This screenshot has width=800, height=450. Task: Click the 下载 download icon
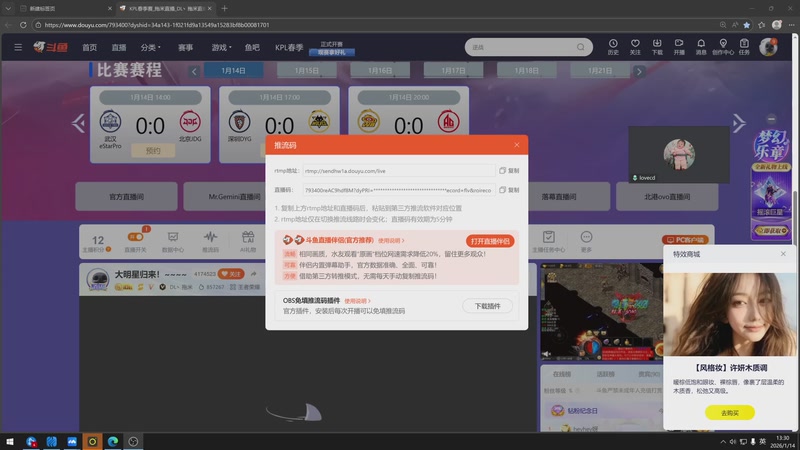[x=657, y=47]
